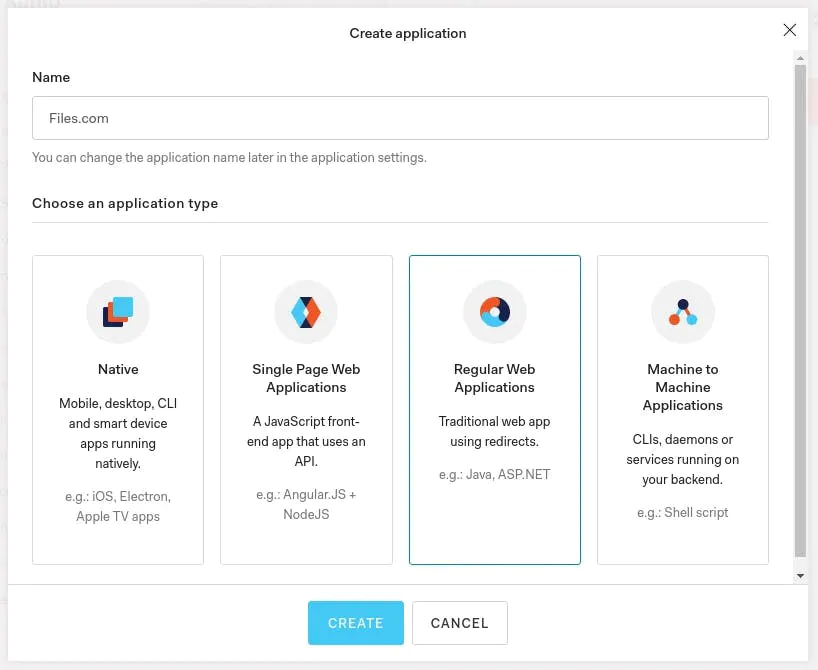Close the Create application dialog with X

789,30
